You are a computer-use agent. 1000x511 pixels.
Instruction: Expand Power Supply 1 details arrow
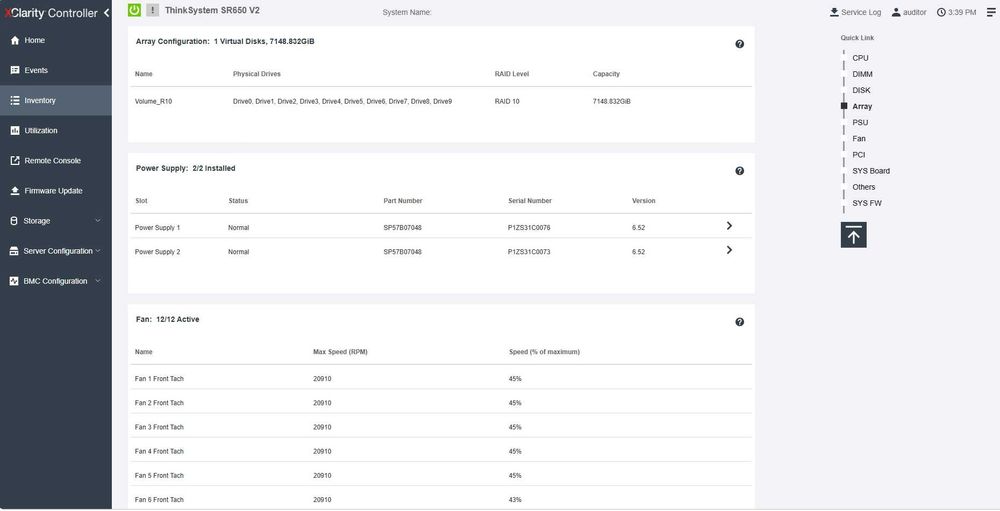[729, 226]
